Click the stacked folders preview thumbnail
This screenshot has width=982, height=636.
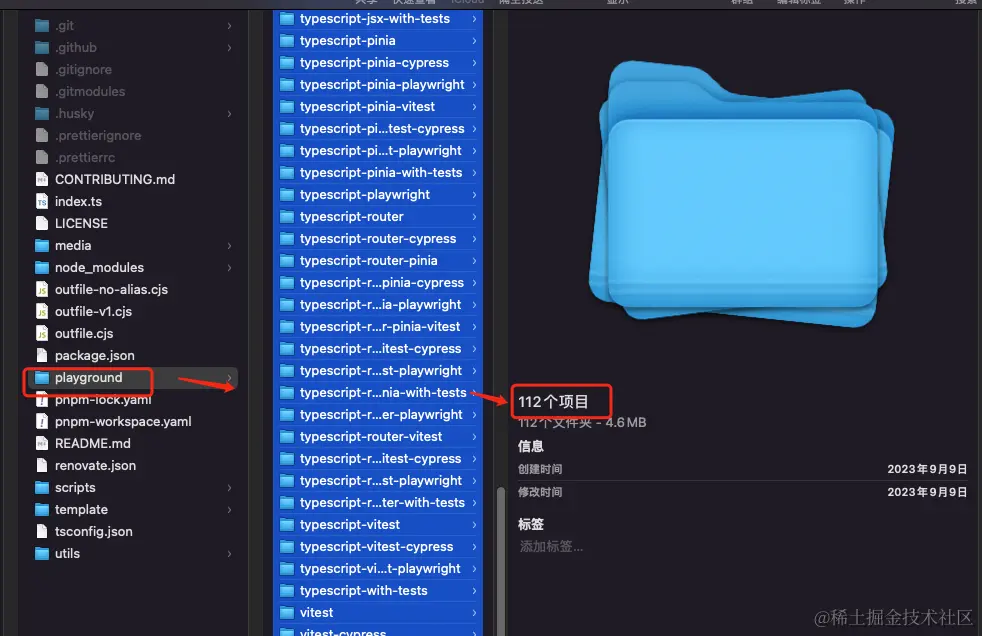[x=742, y=194]
